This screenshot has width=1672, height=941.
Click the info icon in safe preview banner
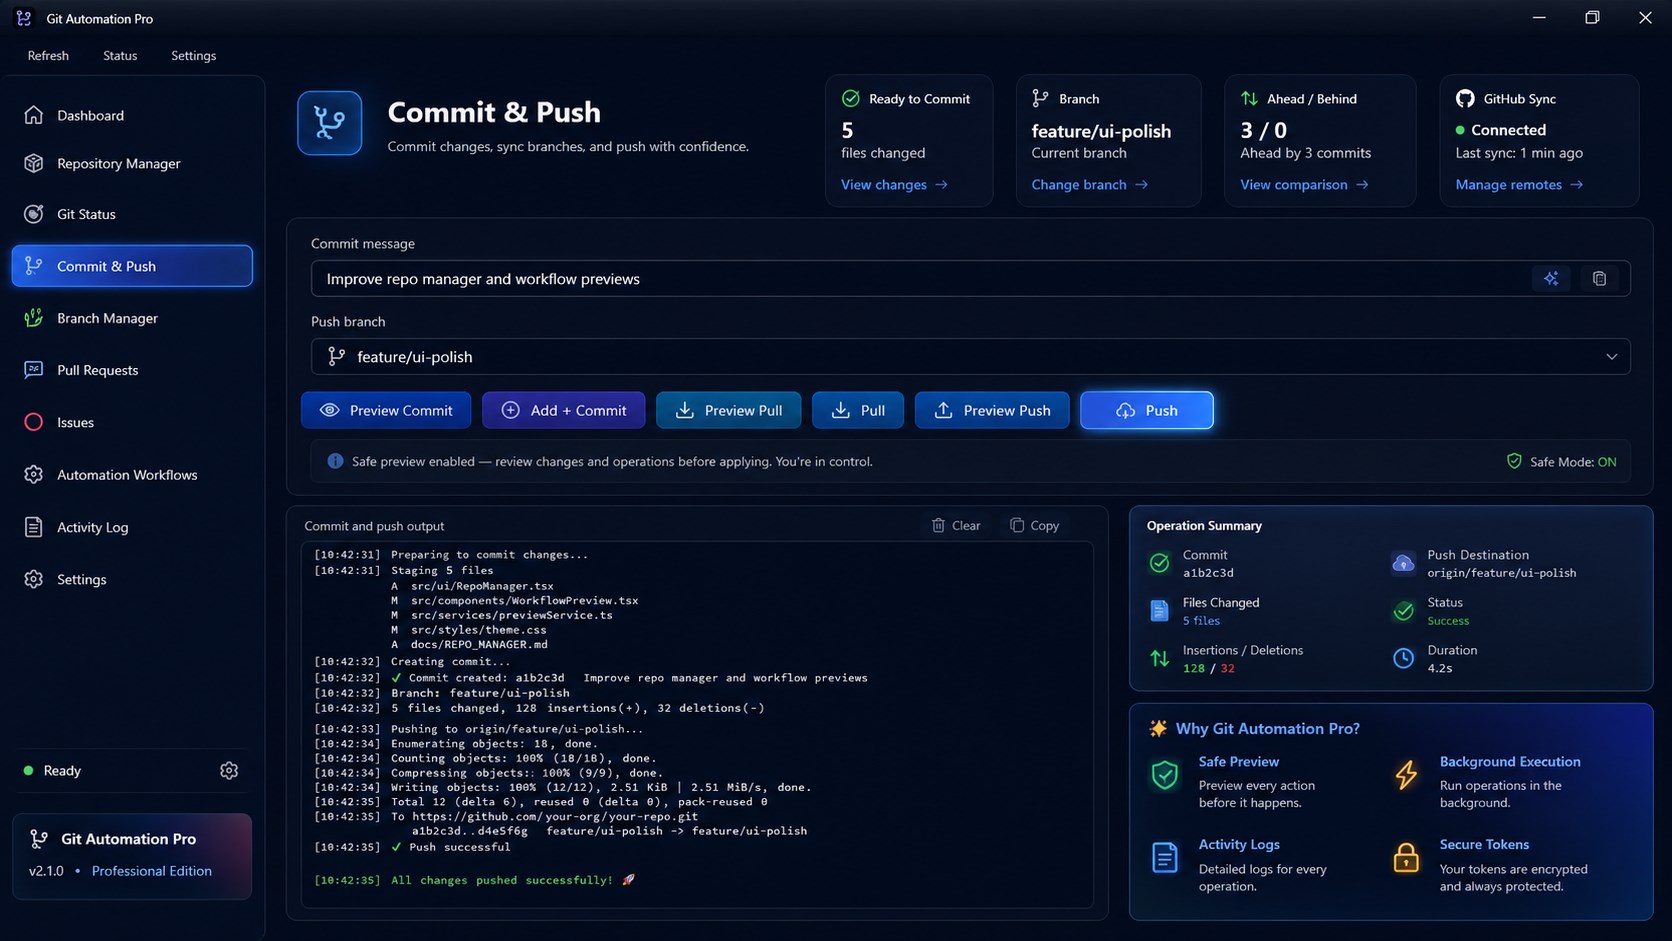tap(335, 461)
